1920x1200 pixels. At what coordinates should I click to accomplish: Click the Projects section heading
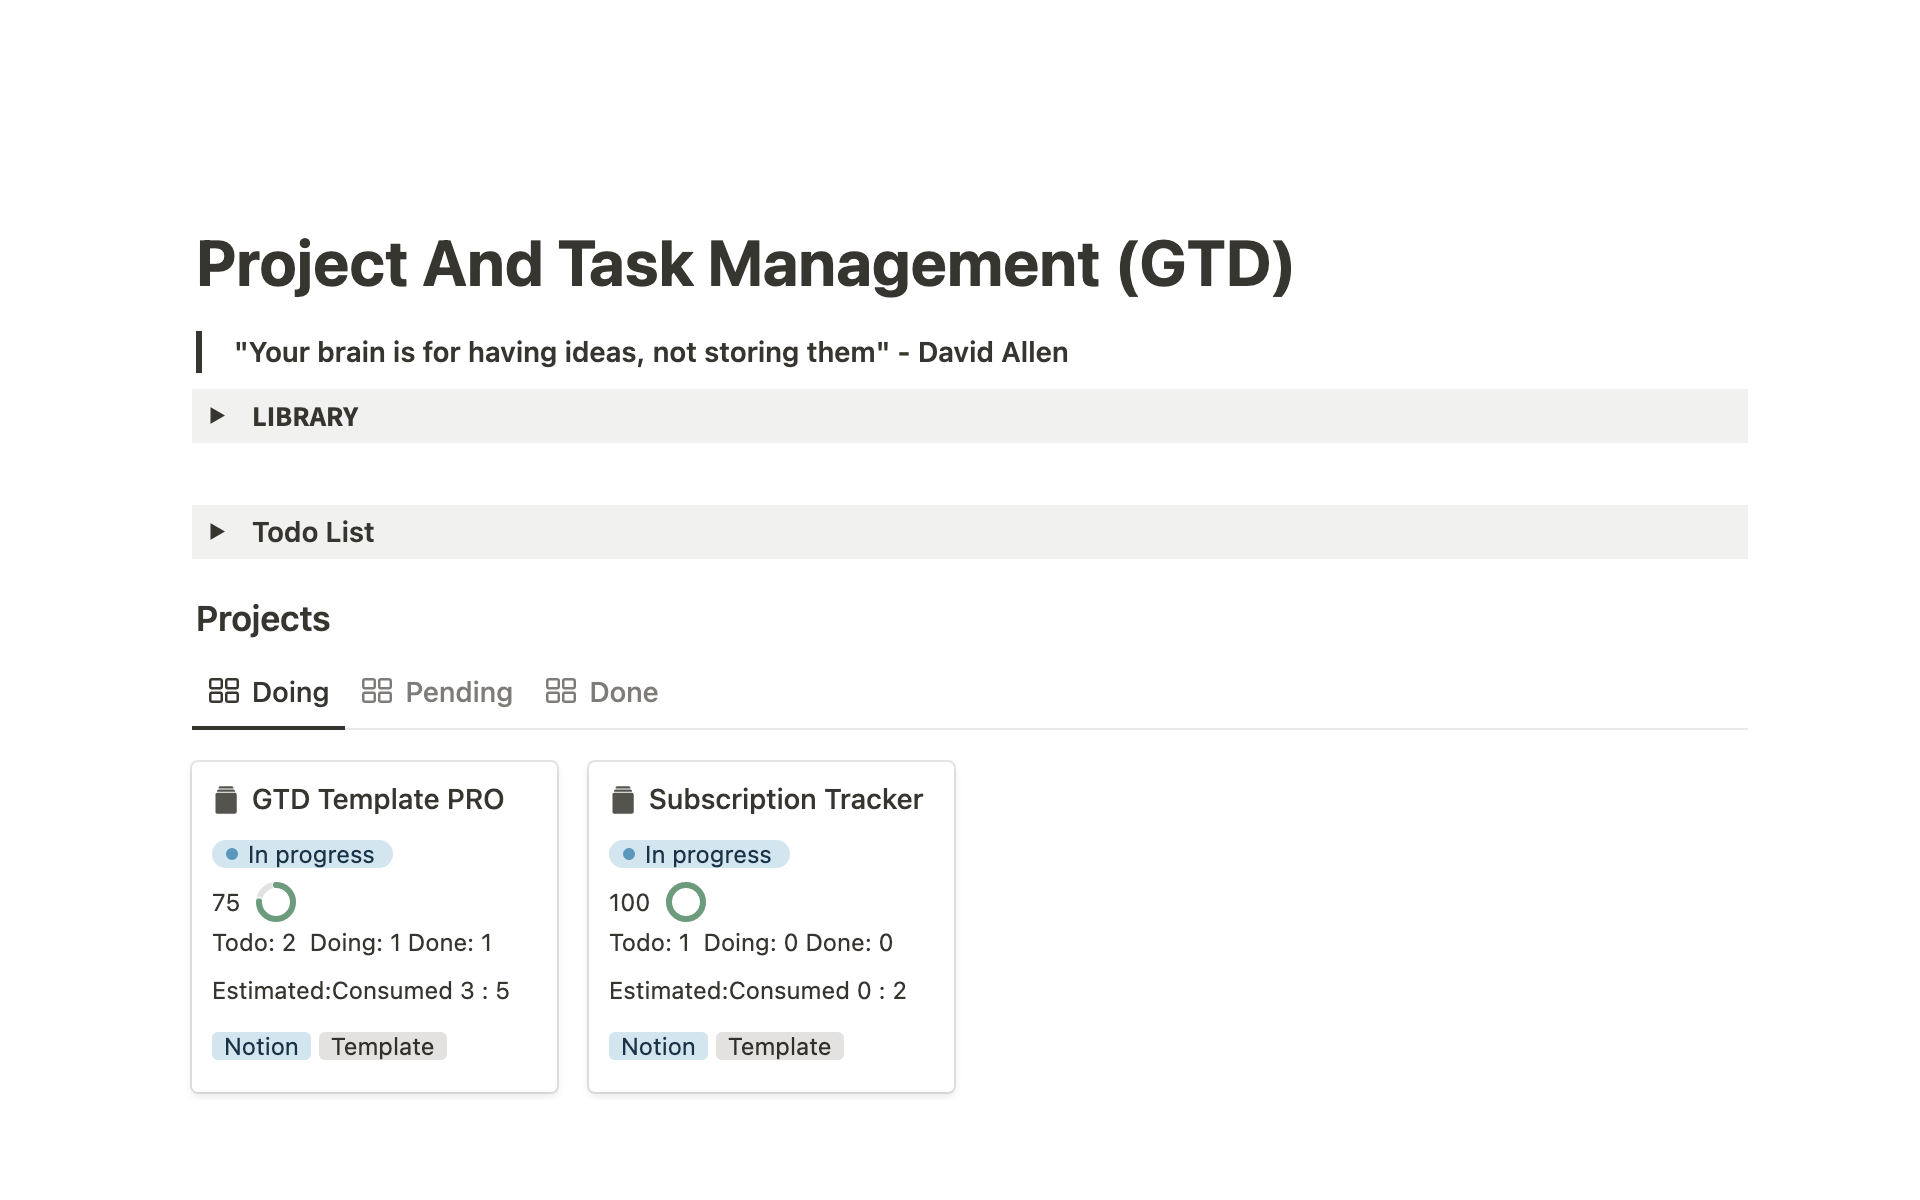coord(263,619)
